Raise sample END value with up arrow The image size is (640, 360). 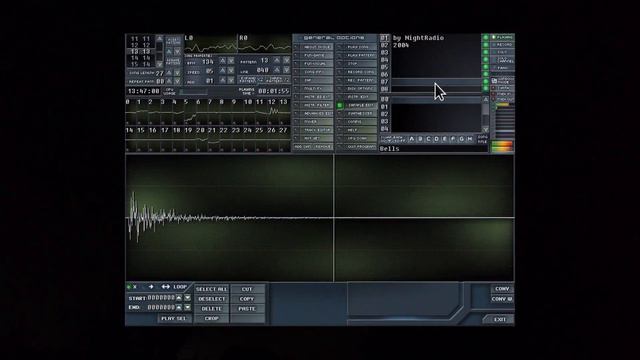coord(179,307)
